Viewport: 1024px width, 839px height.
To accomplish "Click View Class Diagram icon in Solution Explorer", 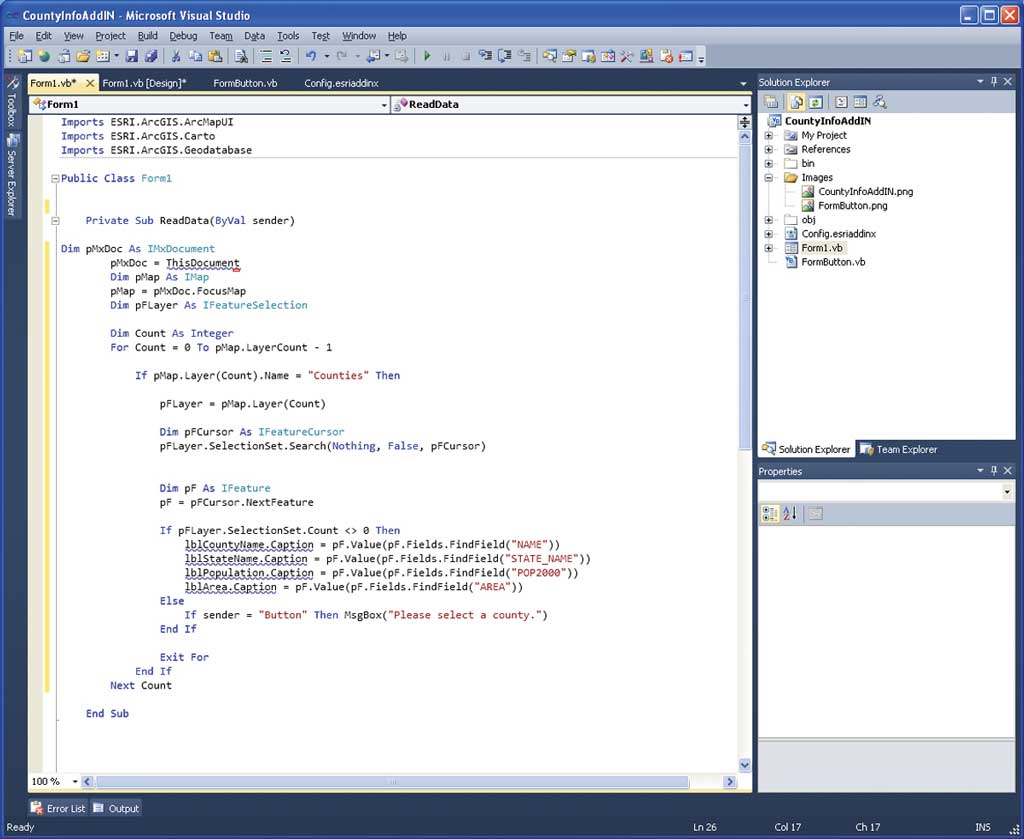I will [x=879, y=102].
